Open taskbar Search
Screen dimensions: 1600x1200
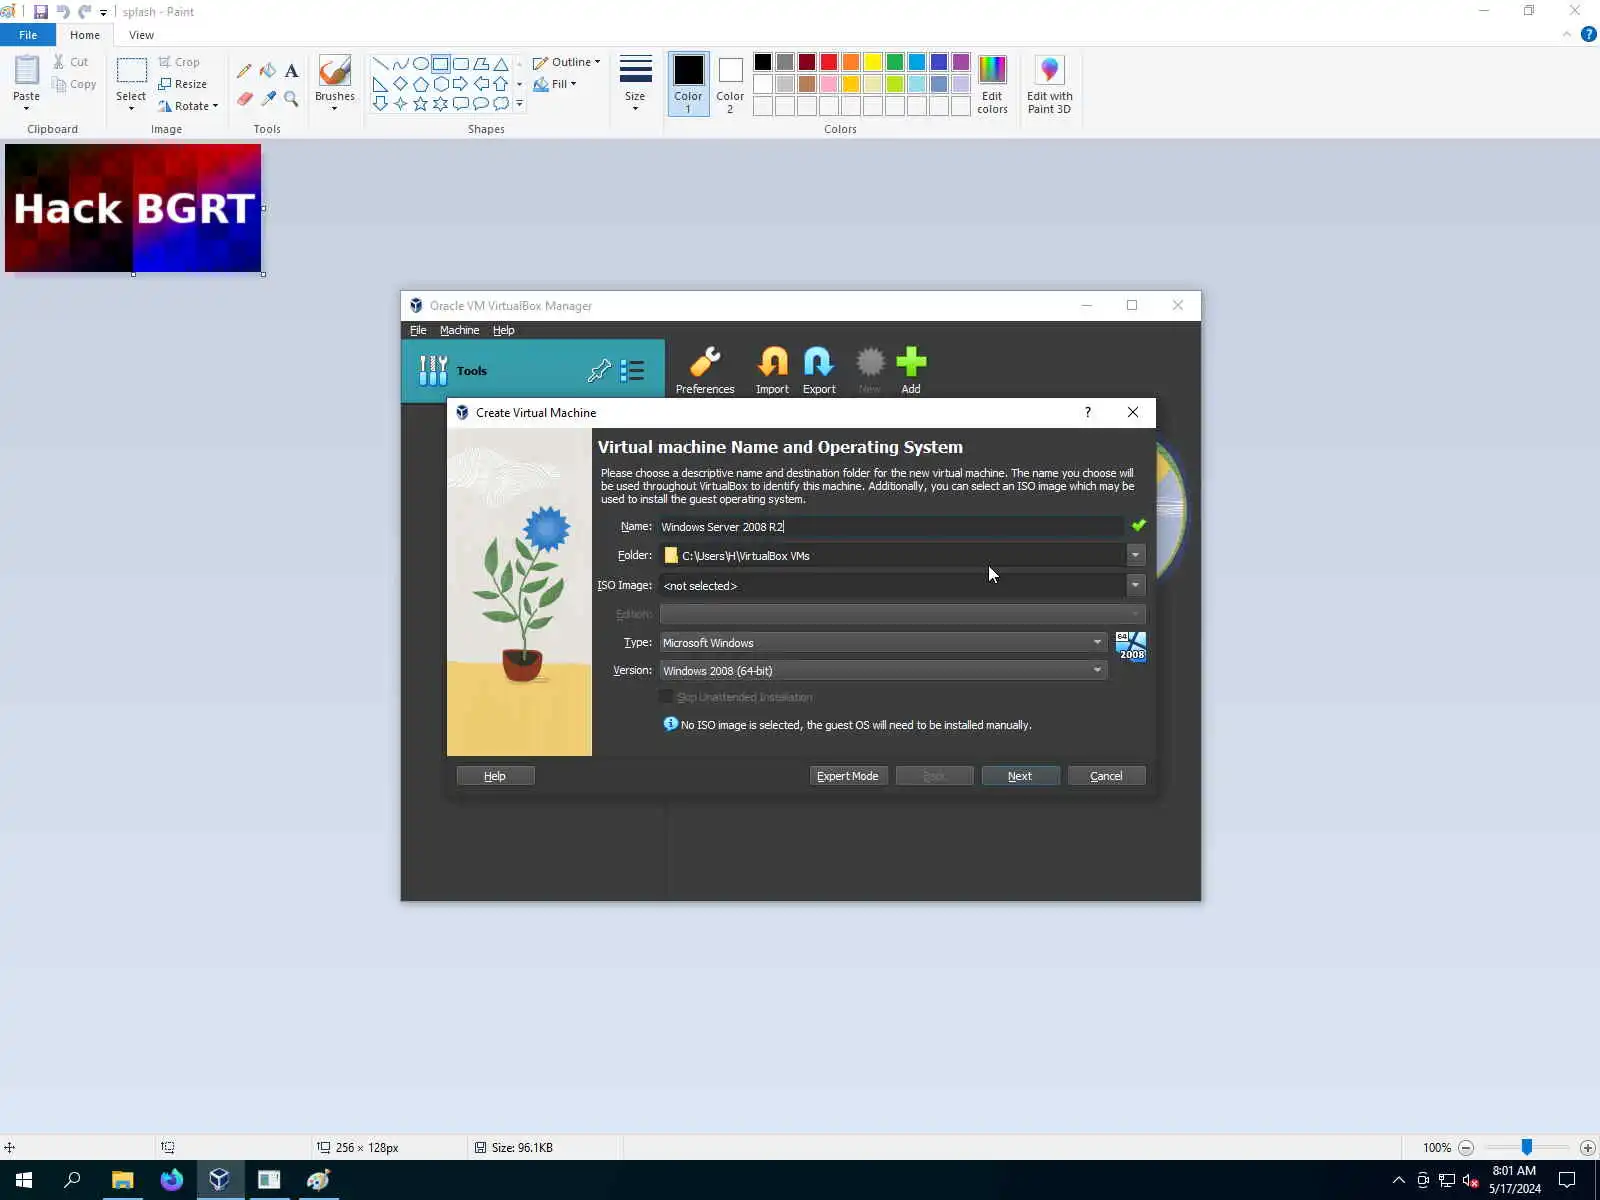72,1180
